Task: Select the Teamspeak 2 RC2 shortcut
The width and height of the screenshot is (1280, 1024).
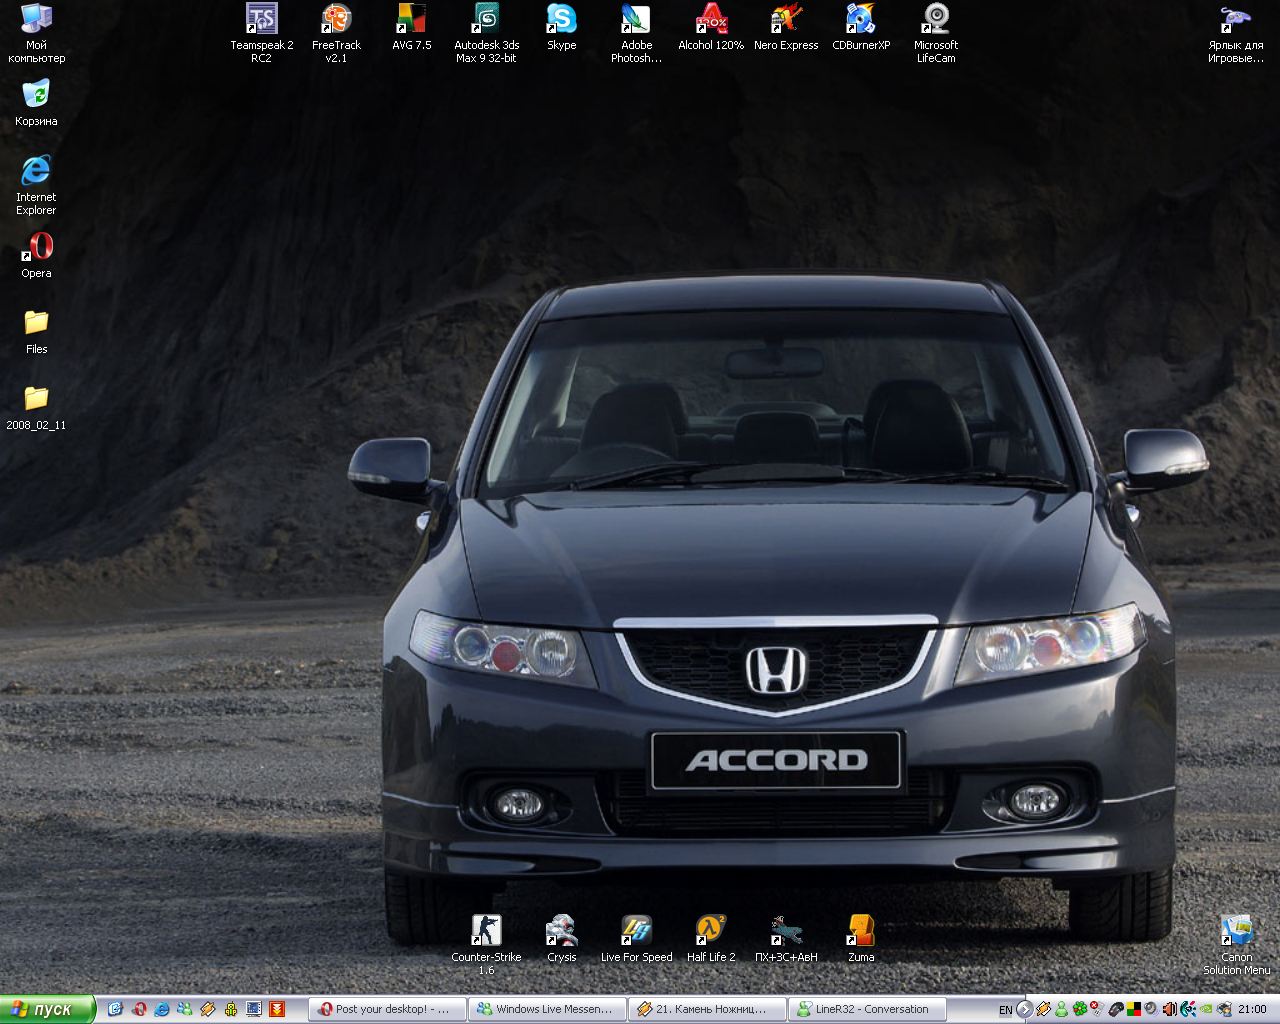Action: tap(262, 33)
